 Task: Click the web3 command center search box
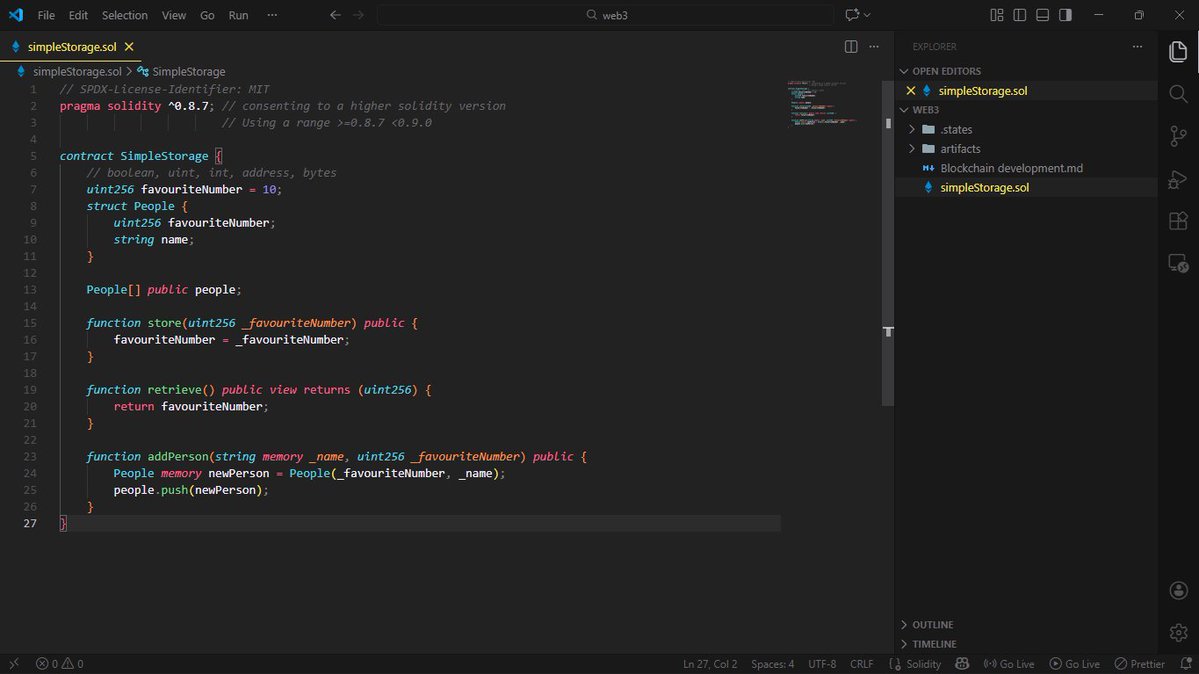(606, 15)
